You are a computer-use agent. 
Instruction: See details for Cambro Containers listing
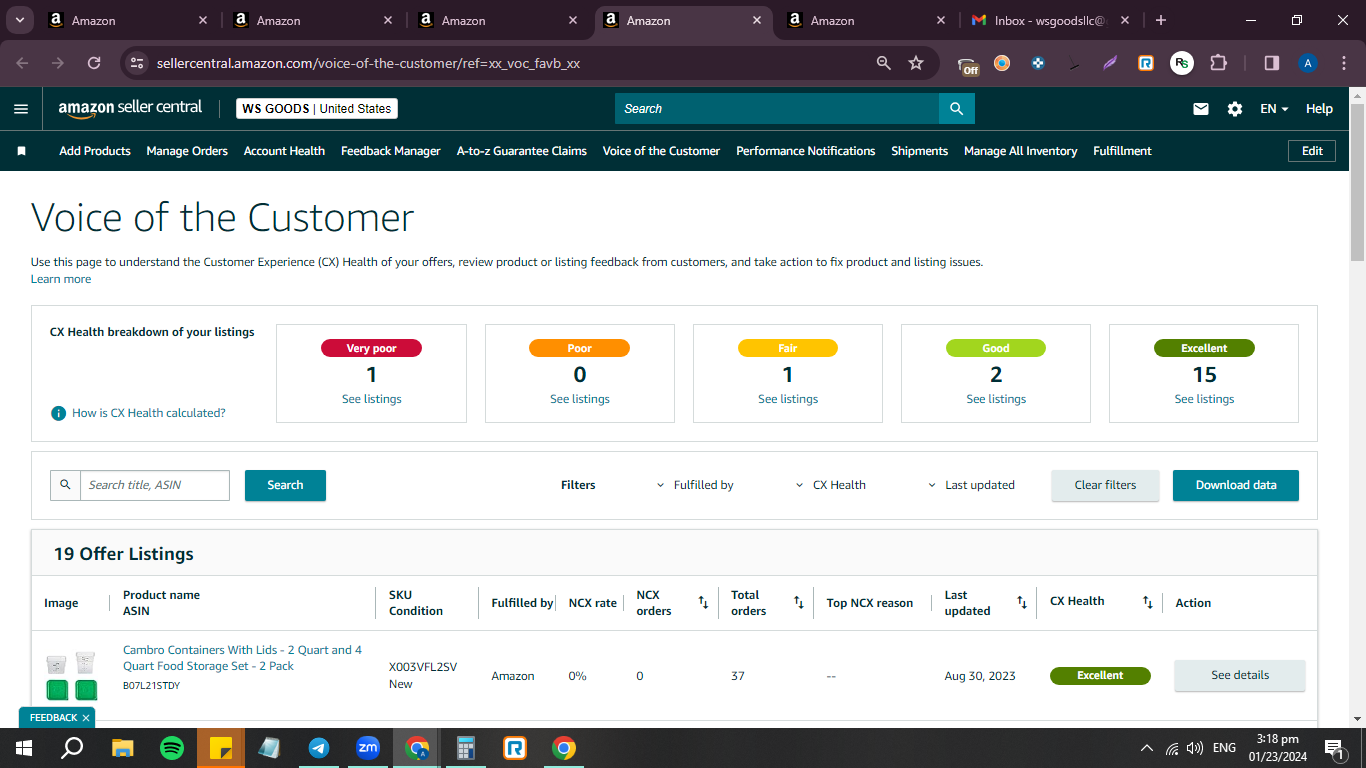tap(1240, 675)
